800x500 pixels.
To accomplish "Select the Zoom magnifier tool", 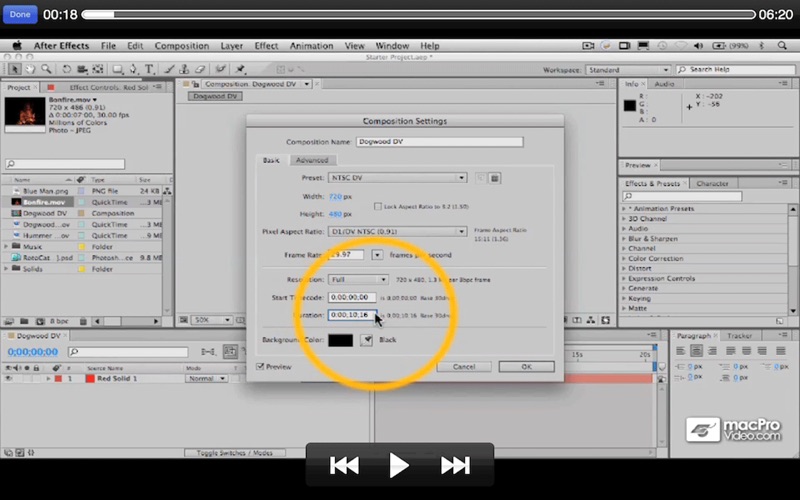I will pos(46,69).
